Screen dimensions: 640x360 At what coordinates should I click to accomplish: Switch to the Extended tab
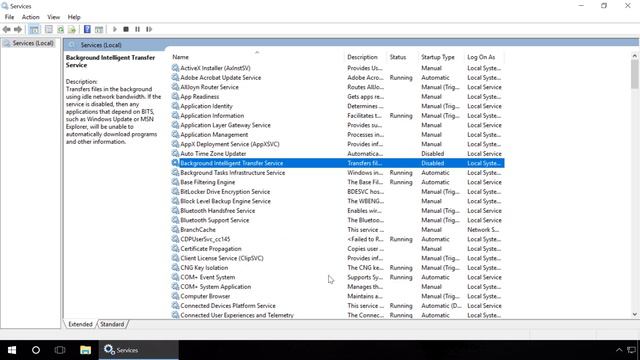80,324
